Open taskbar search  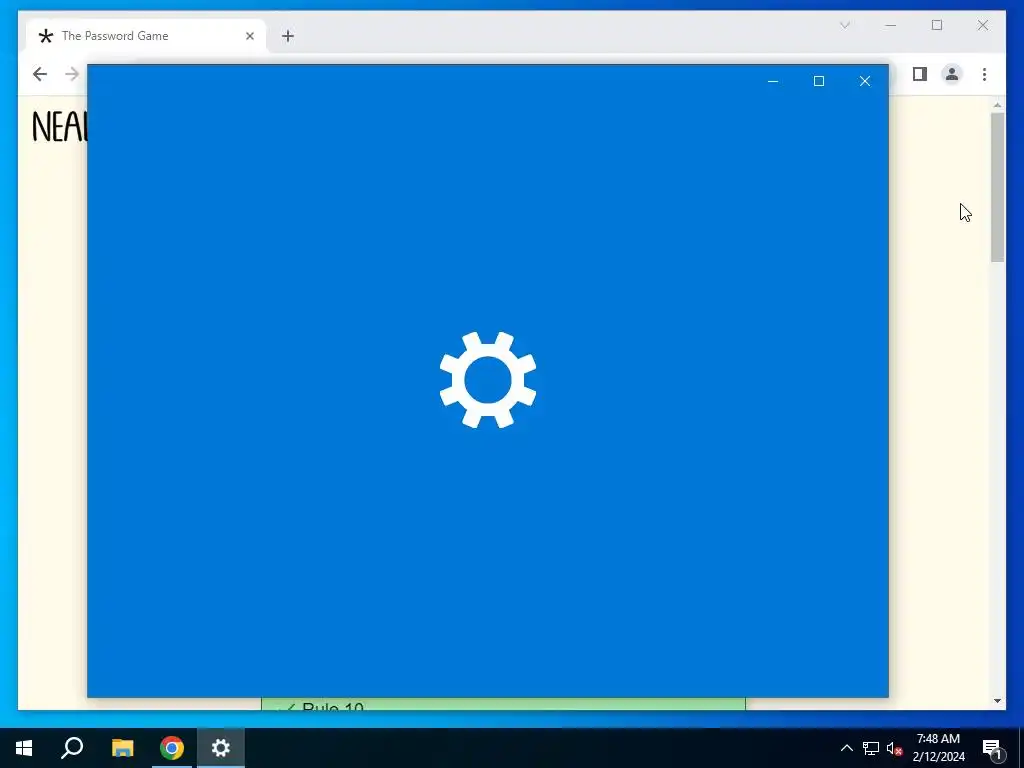[72, 748]
